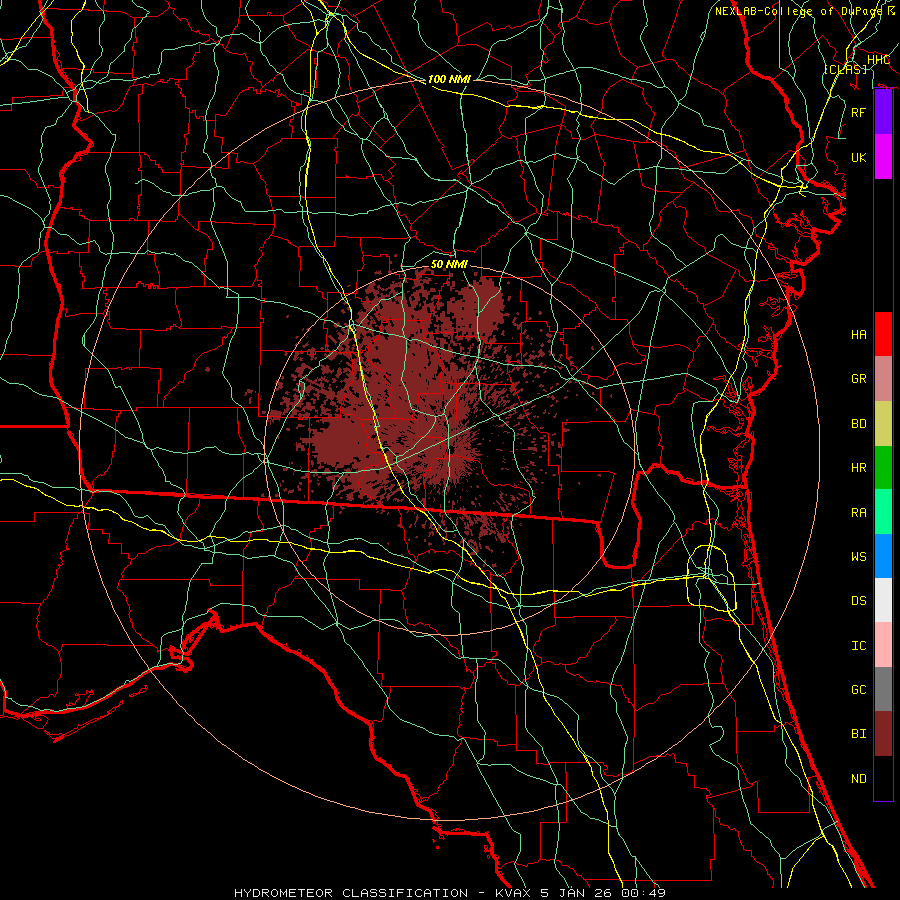
Task: Click the IC light pink legend swatch
Action: [x=883, y=645]
